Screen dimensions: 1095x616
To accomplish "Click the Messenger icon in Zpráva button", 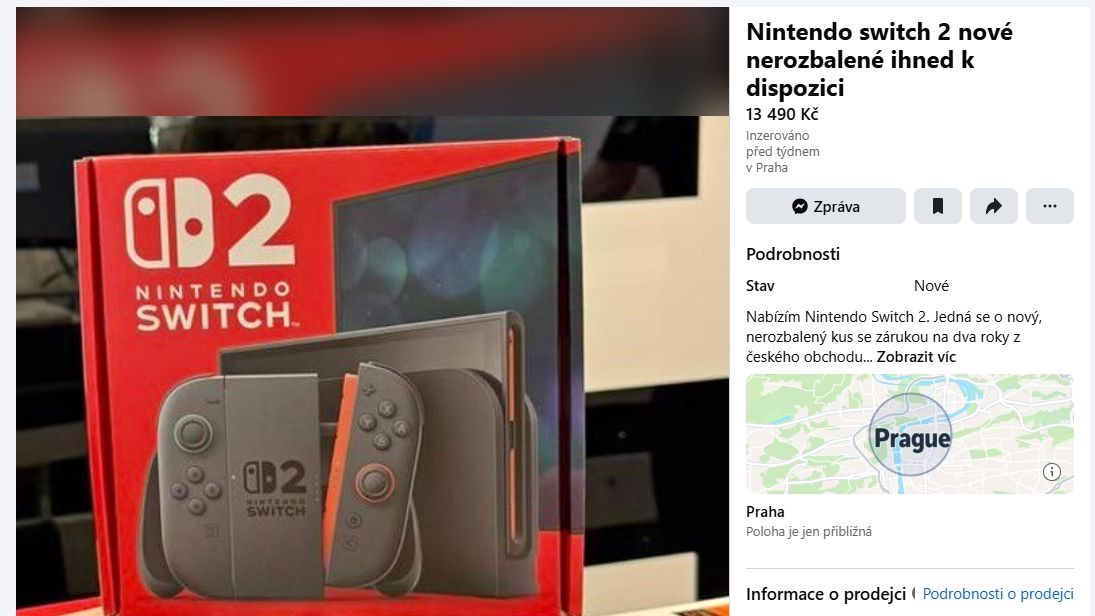I will coord(800,206).
